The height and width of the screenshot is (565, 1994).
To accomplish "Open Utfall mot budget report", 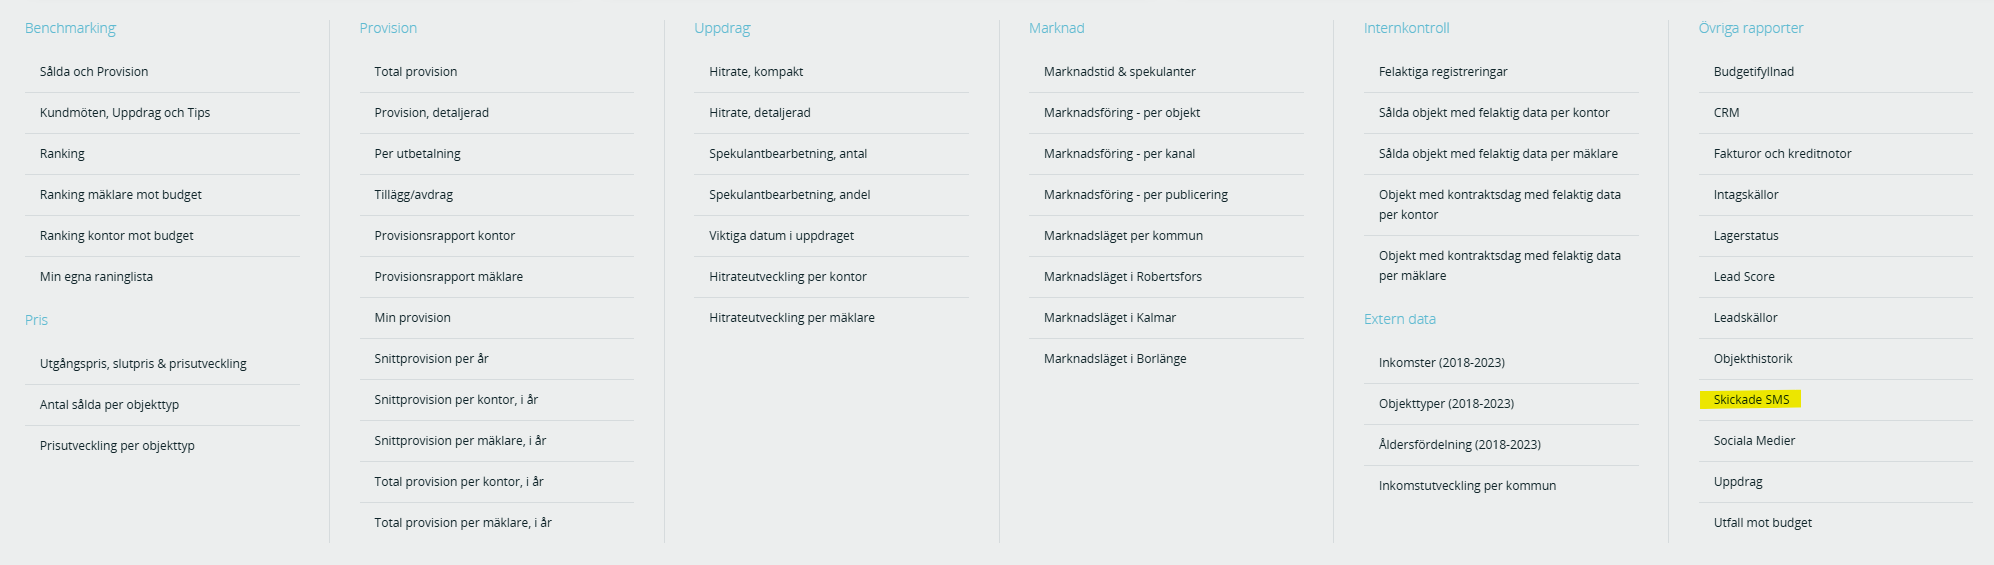I will [1762, 523].
